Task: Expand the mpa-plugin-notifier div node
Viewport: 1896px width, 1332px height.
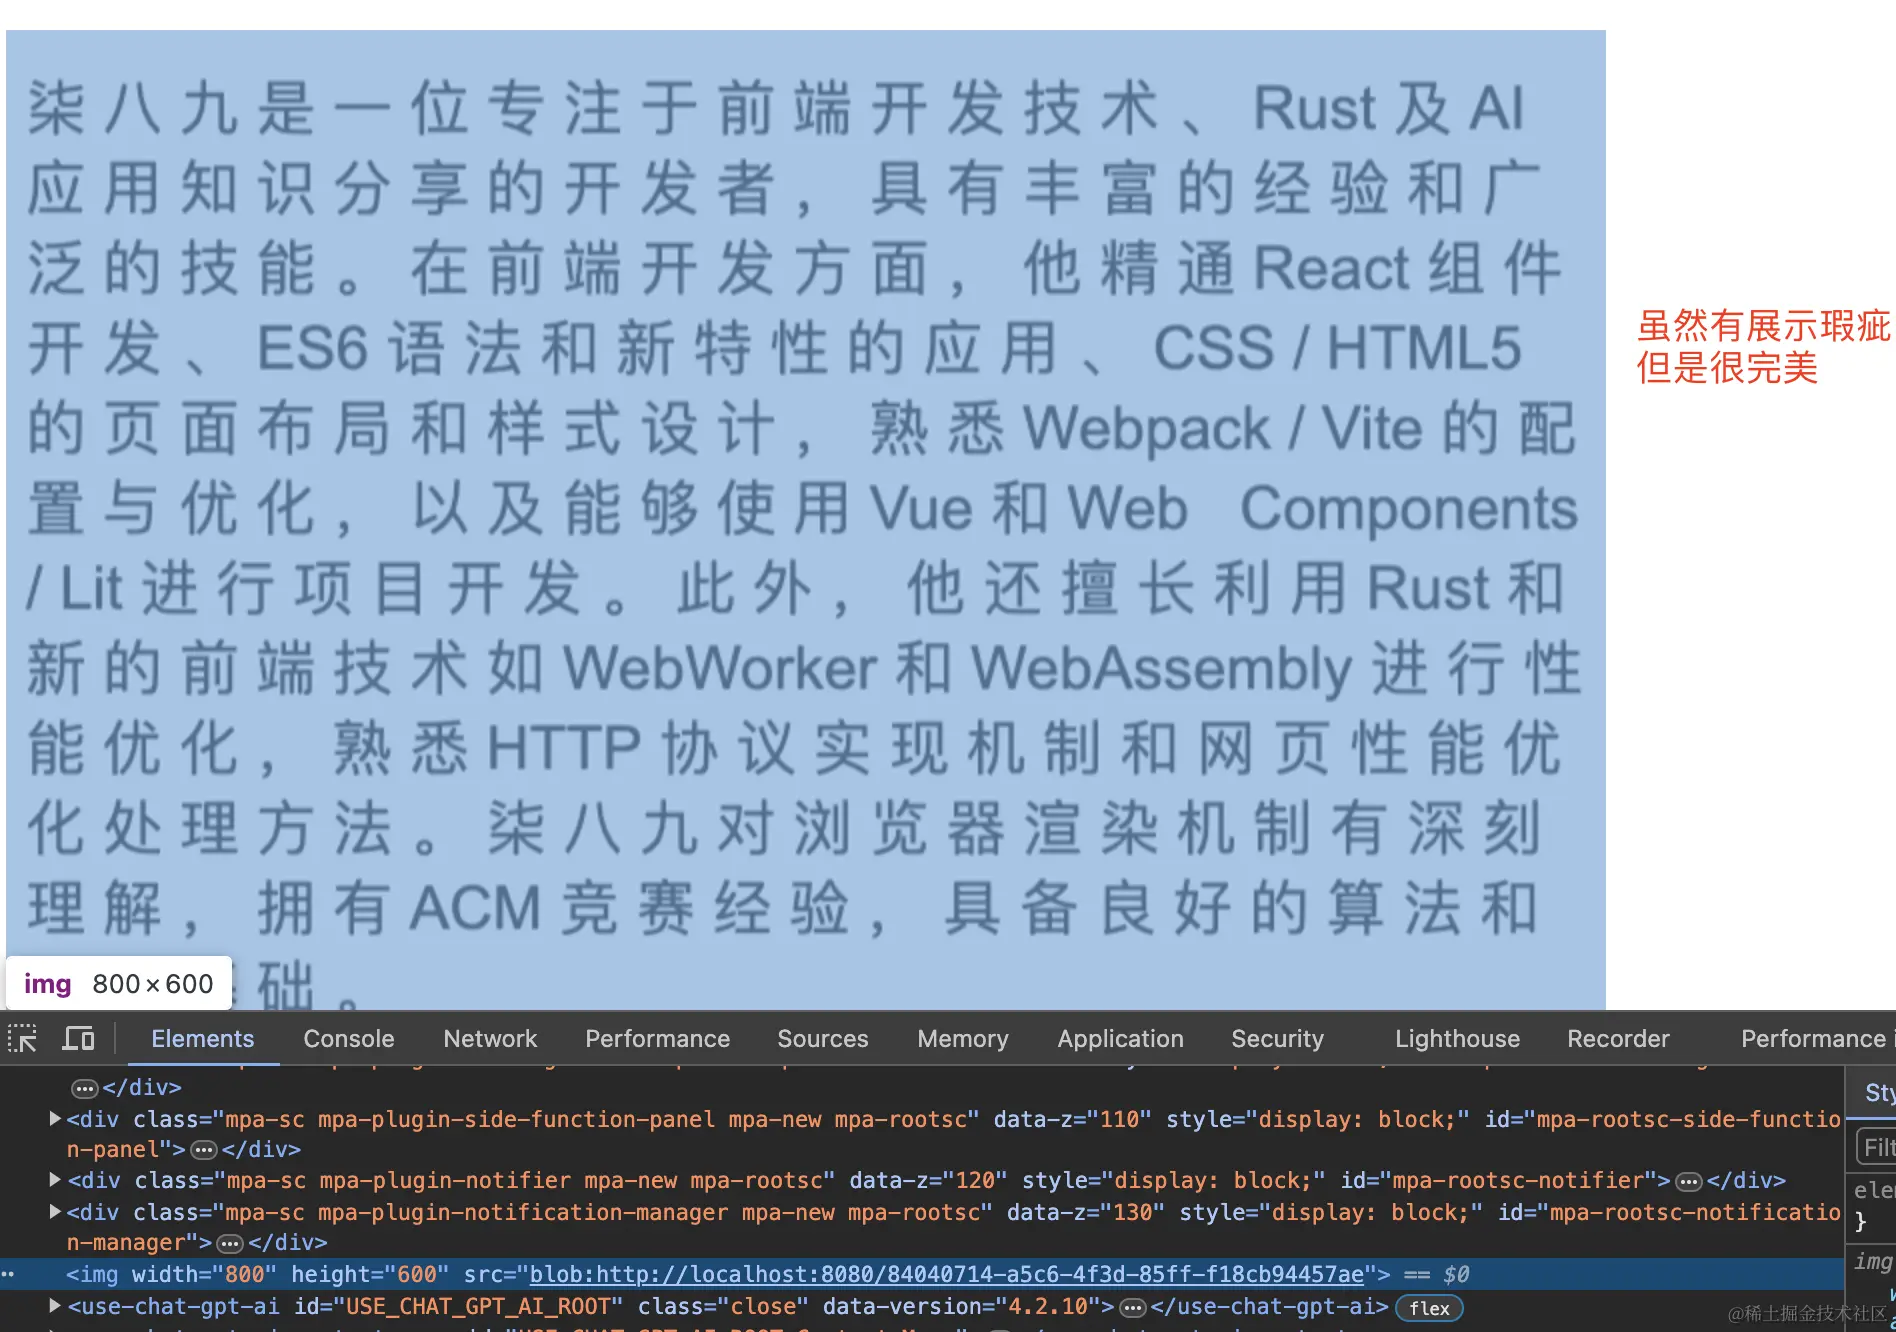Action: click(55, 1180)
